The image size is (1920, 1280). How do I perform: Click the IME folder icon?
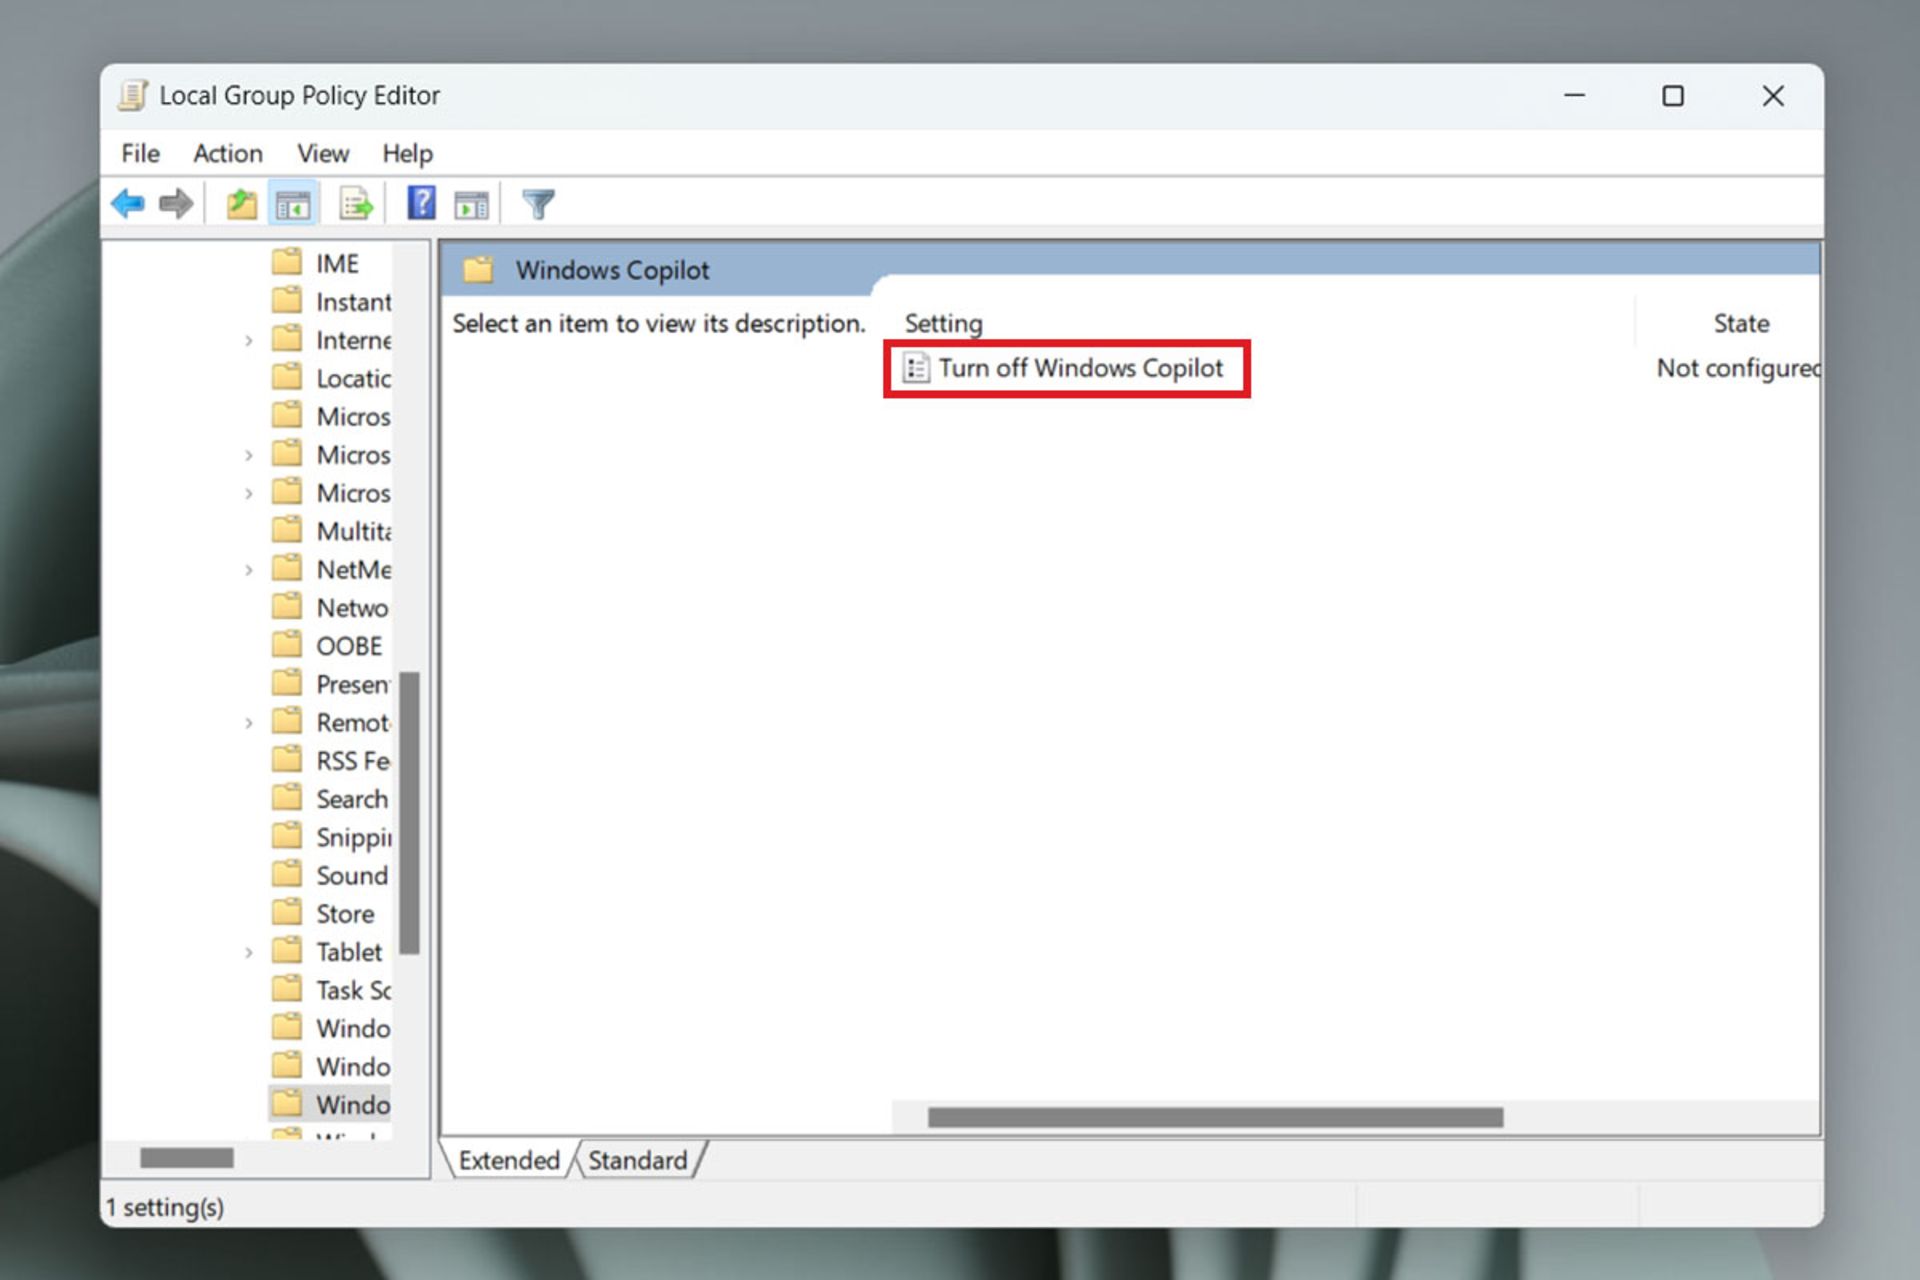[287, 262]
